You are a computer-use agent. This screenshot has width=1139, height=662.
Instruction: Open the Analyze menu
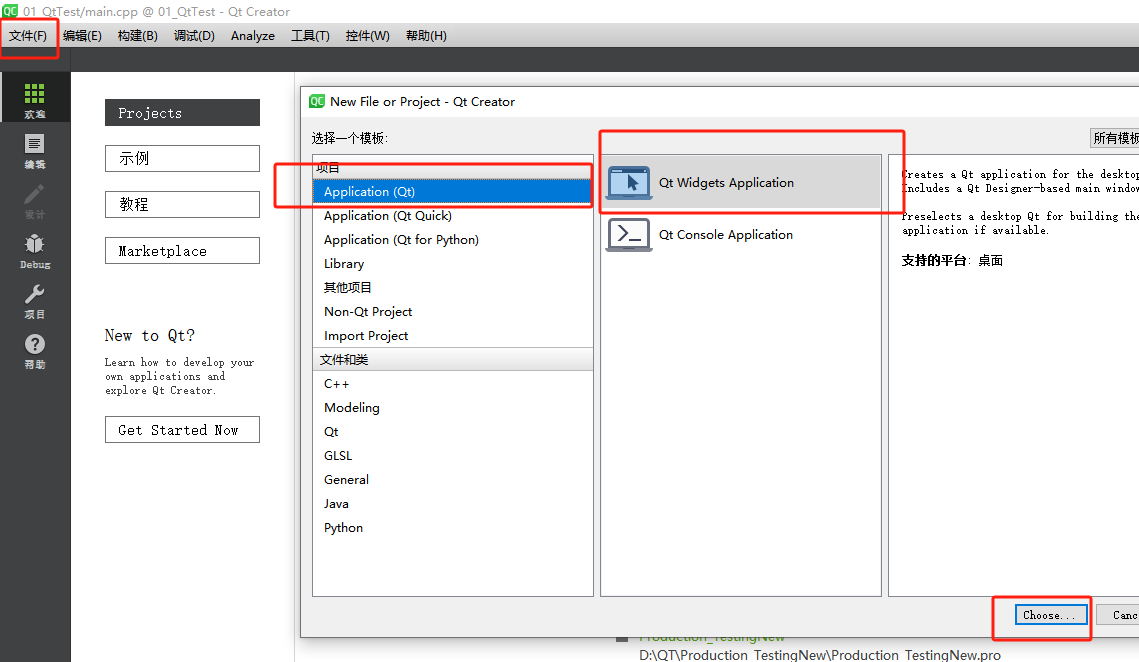coord(253,36)
